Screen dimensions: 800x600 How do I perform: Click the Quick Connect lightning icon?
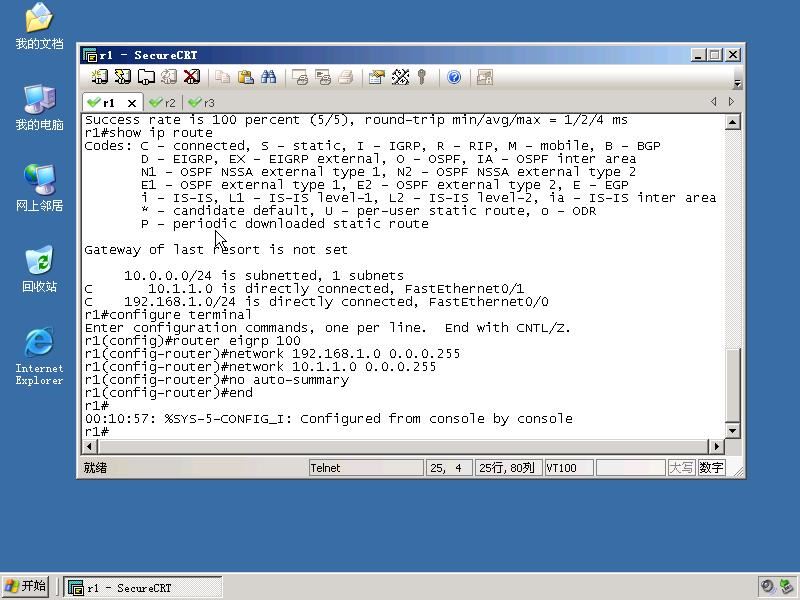point(122,77)
